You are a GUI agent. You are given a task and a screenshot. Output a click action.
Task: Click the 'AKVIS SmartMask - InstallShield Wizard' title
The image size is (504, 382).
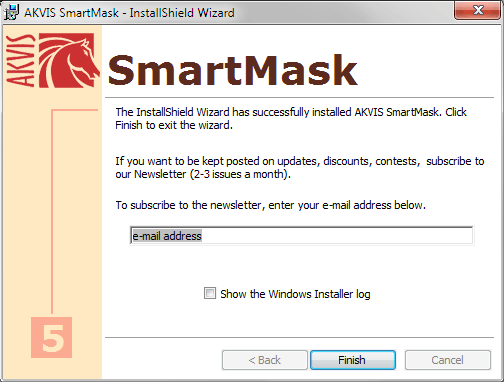pos(129,13)
